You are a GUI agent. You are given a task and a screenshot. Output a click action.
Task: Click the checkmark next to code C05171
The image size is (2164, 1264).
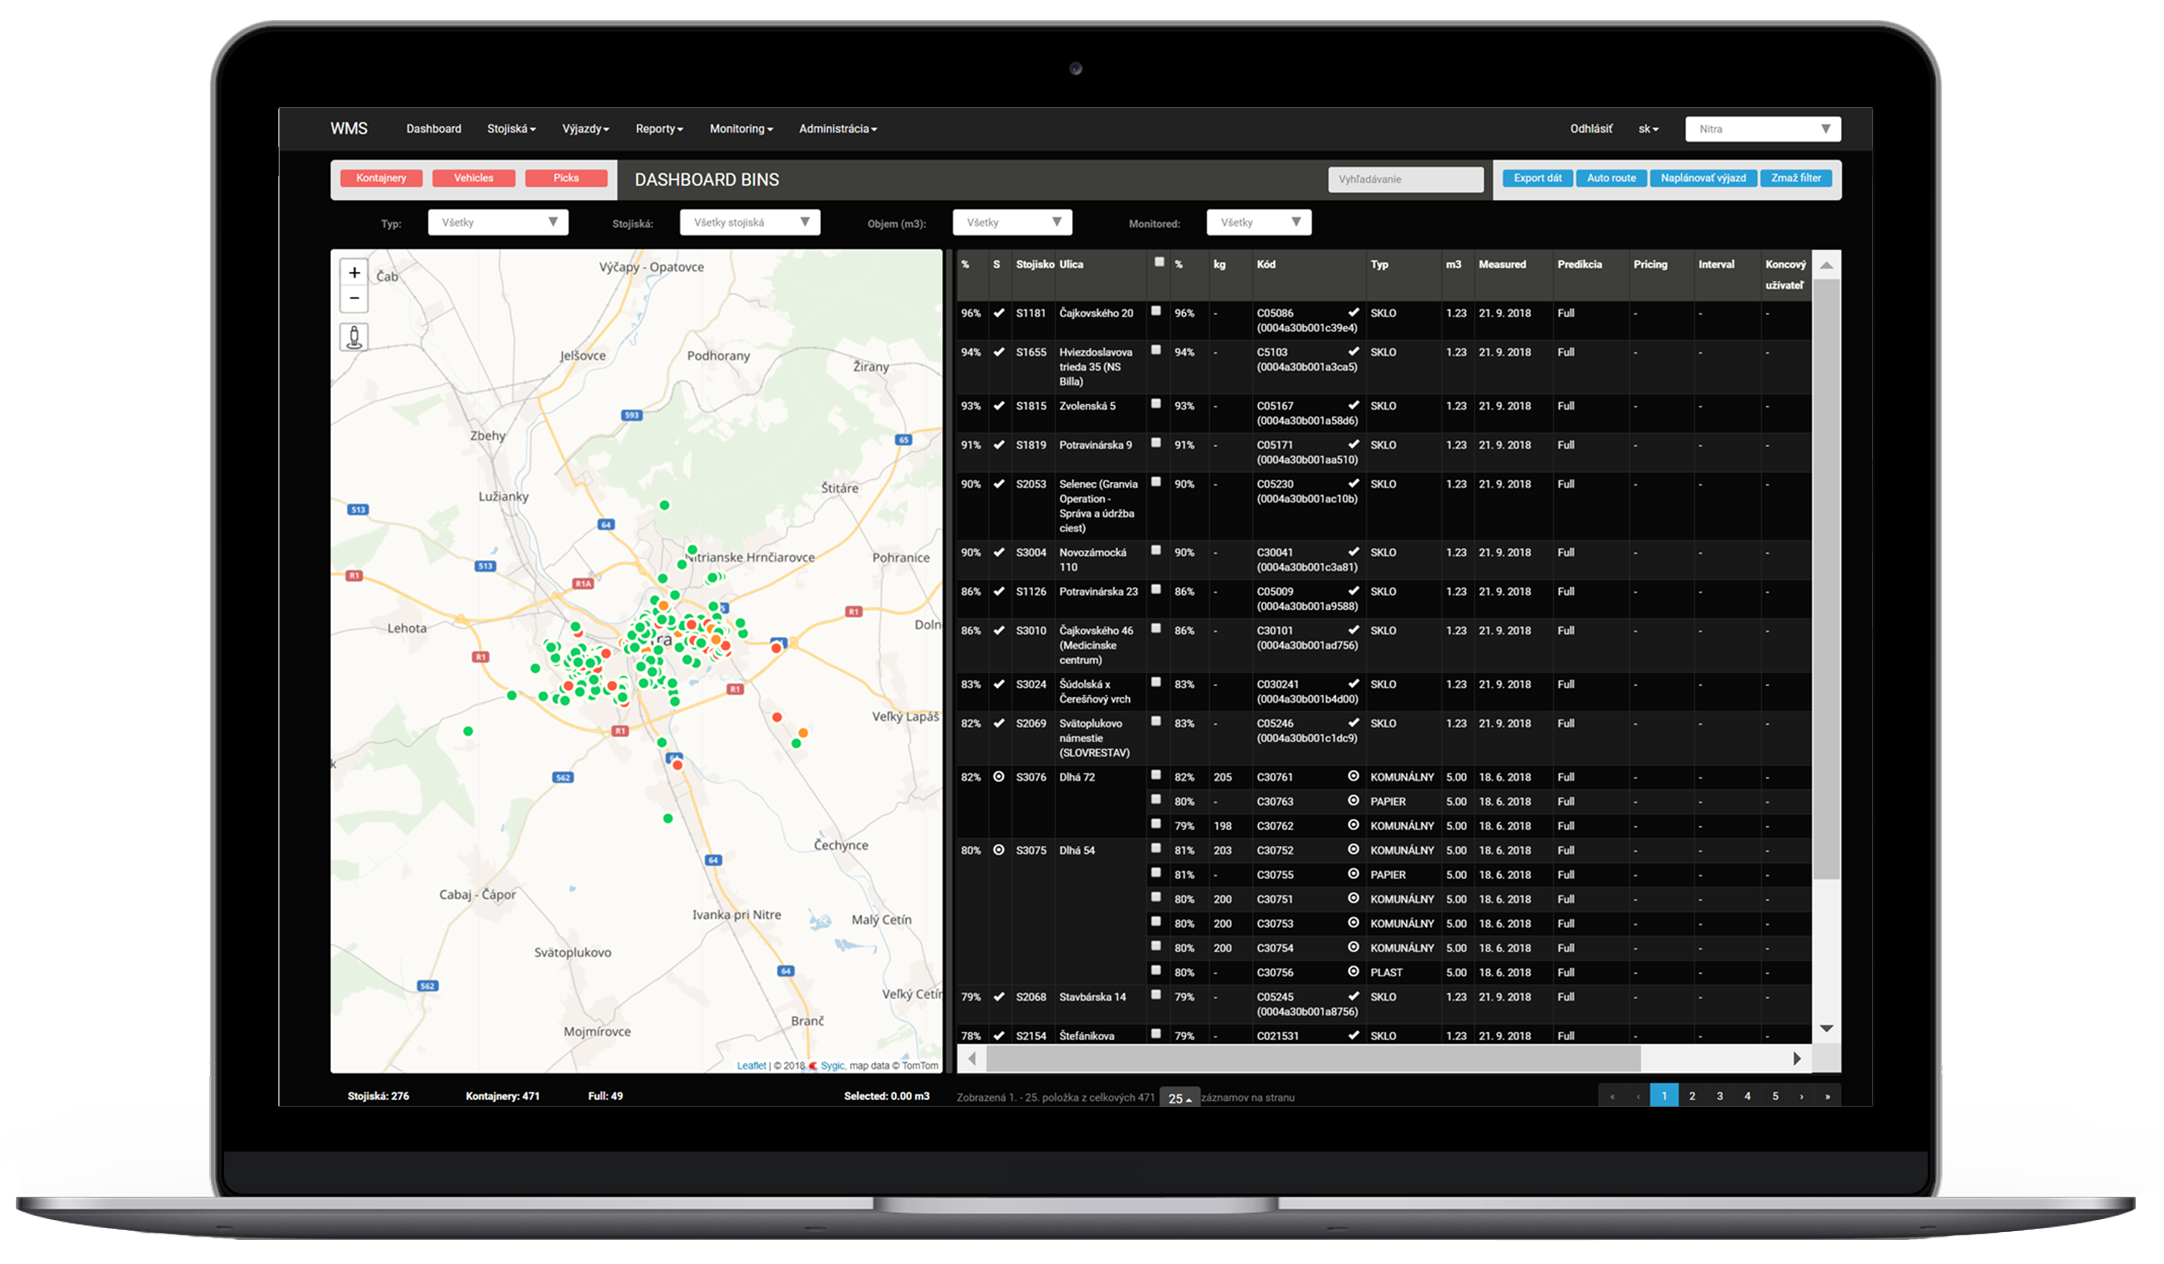pos(1353,445)
